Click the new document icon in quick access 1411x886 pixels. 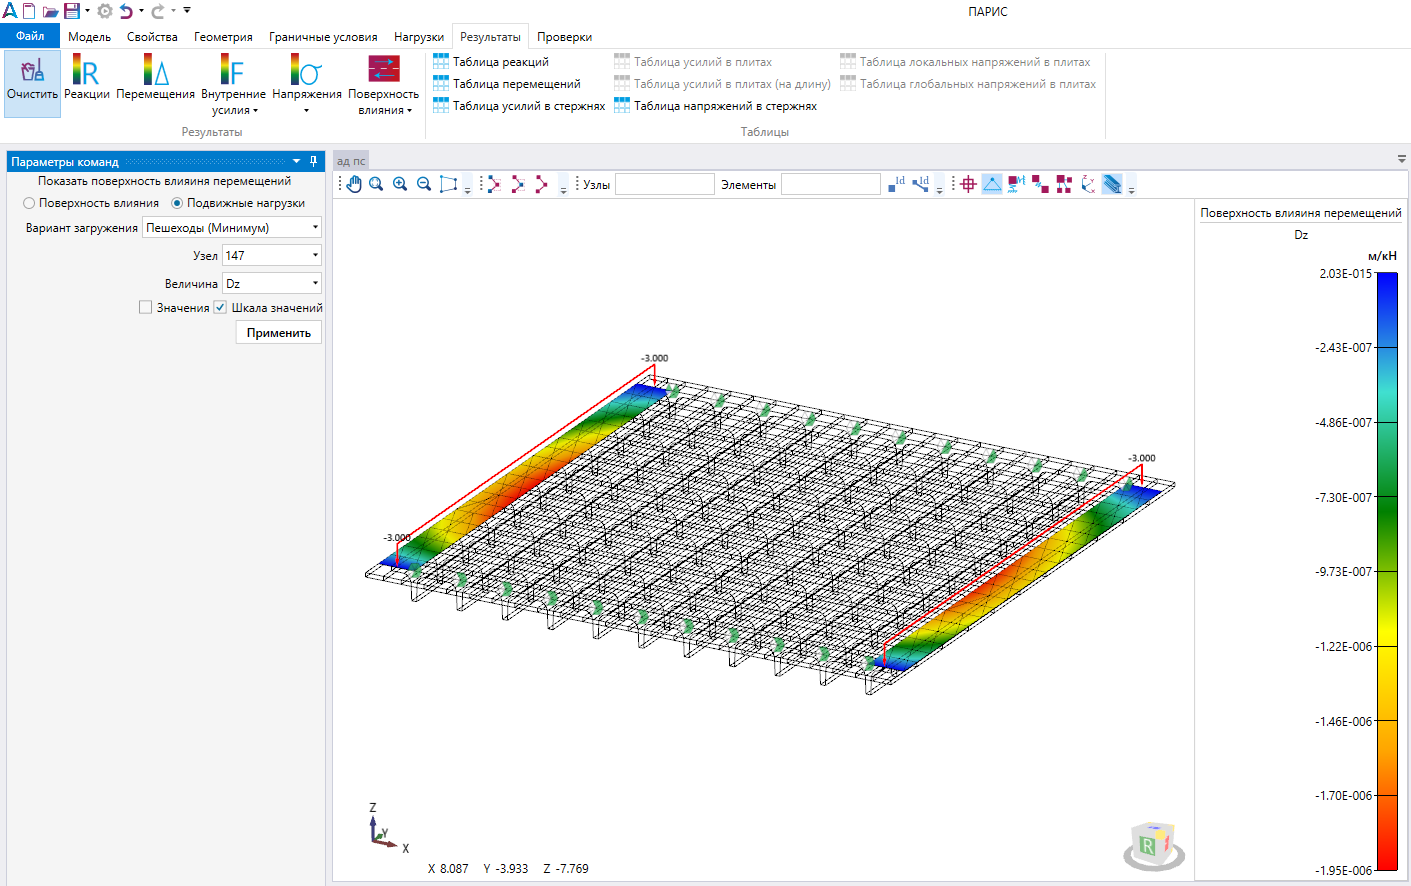tap(29, 11)
